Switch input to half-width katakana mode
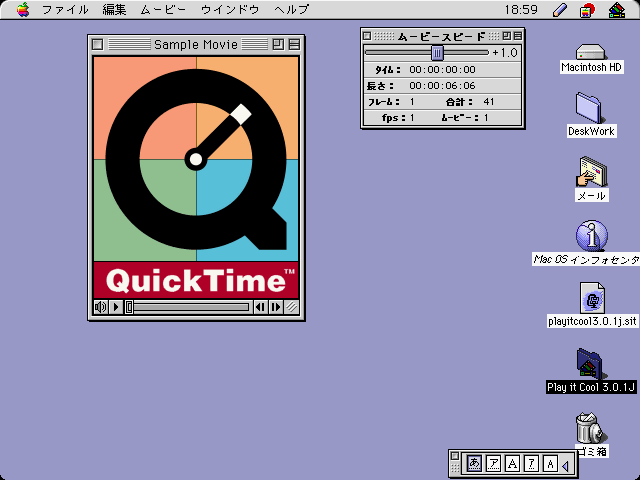The height and width of the screenshot is (480, 640). [x=531, y=464]
